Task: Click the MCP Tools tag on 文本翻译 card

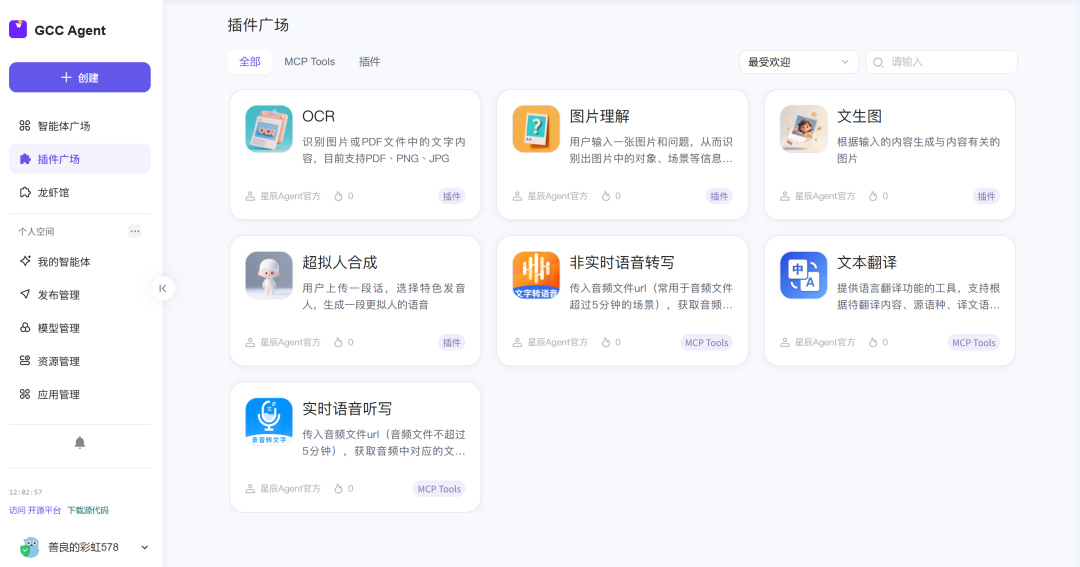Action: 973,342
